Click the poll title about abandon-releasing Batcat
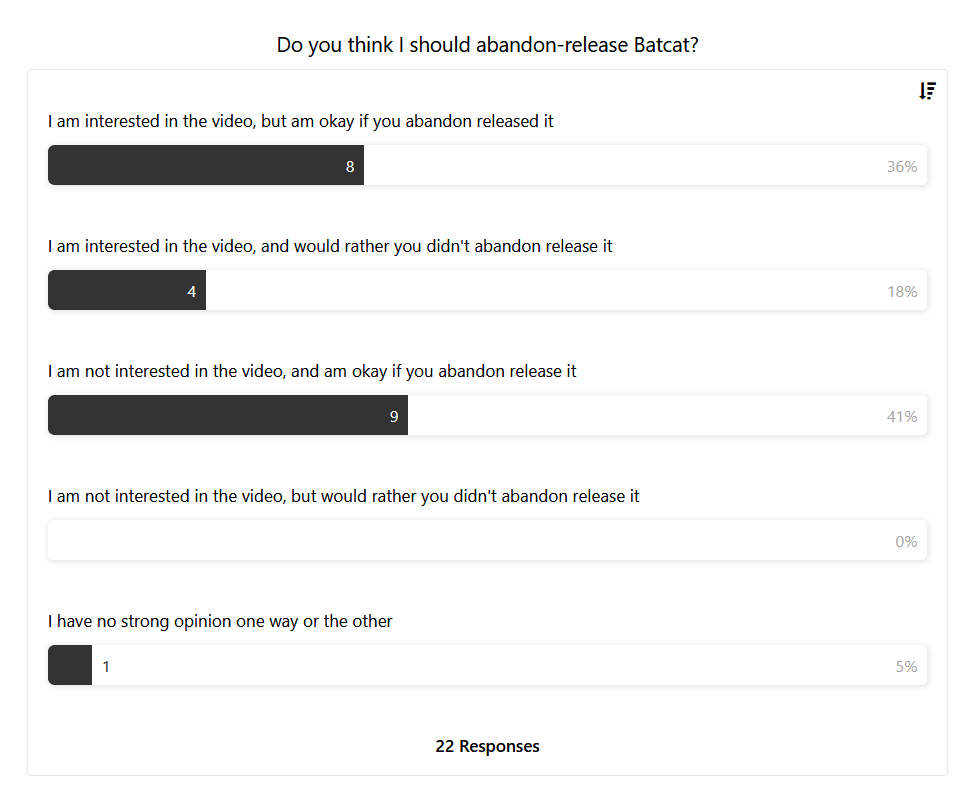Image resolution: width=966 pixels, height=796 pixels. pyautogui.click(x=487, y=45)
